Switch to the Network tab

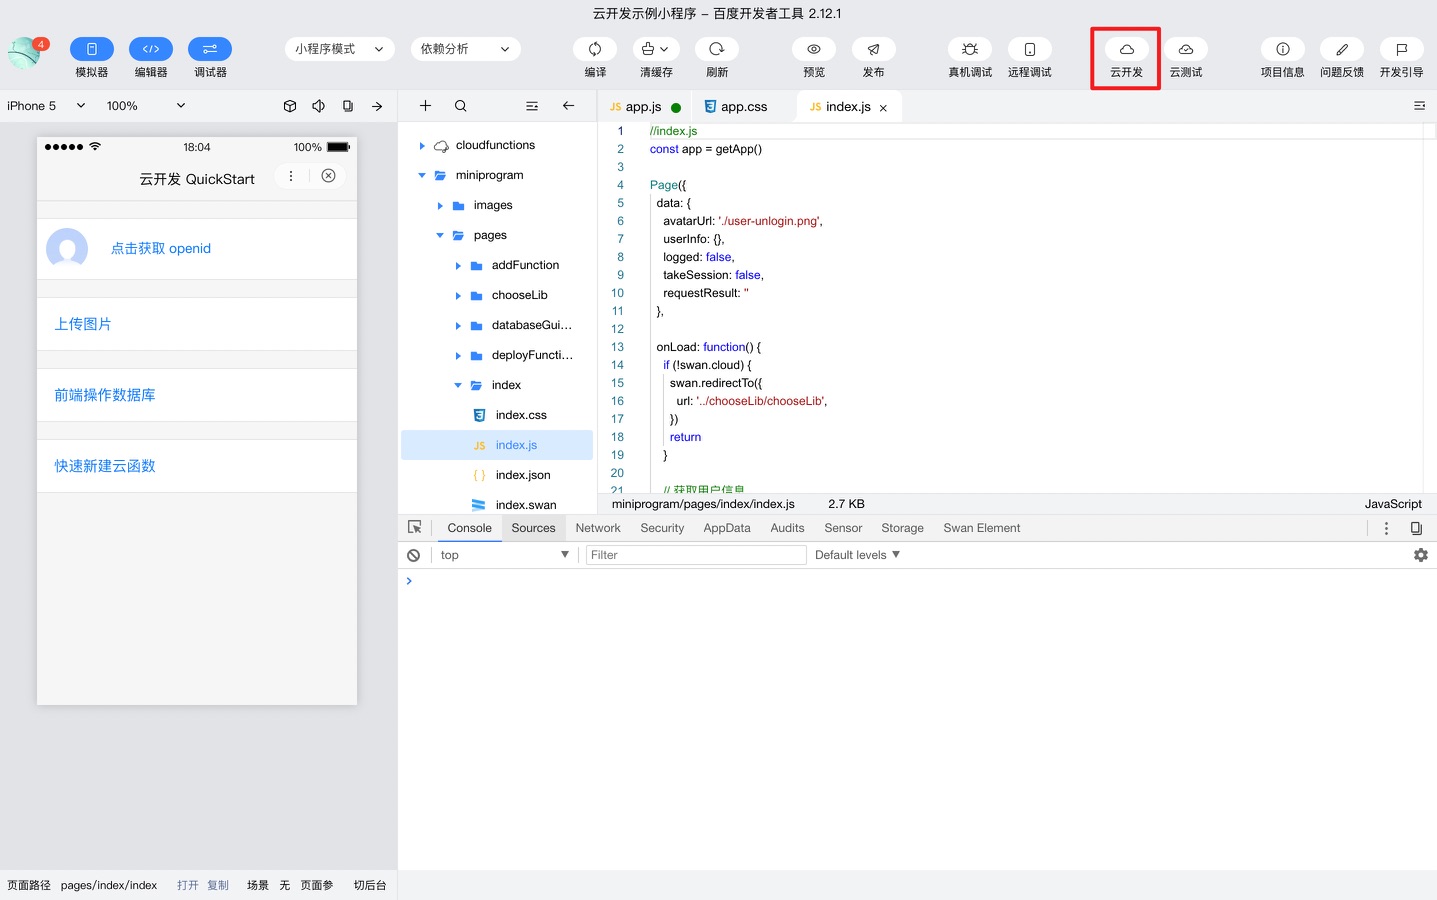pos(598,528)
